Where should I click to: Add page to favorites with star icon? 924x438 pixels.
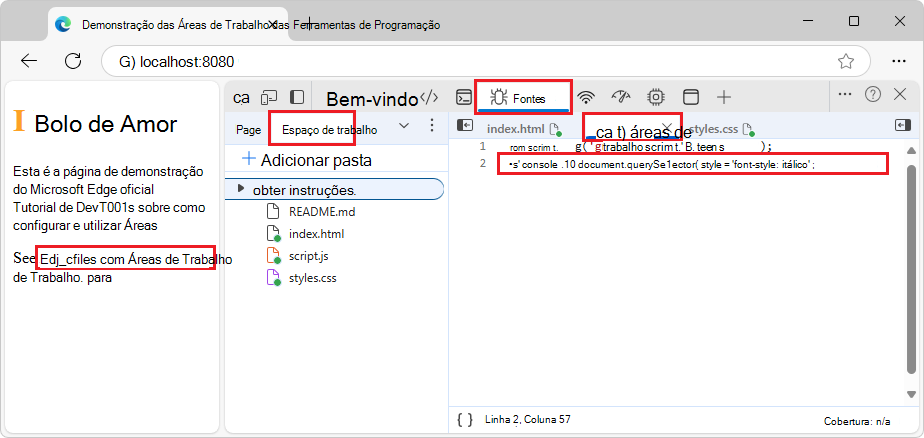pos(846,61)
